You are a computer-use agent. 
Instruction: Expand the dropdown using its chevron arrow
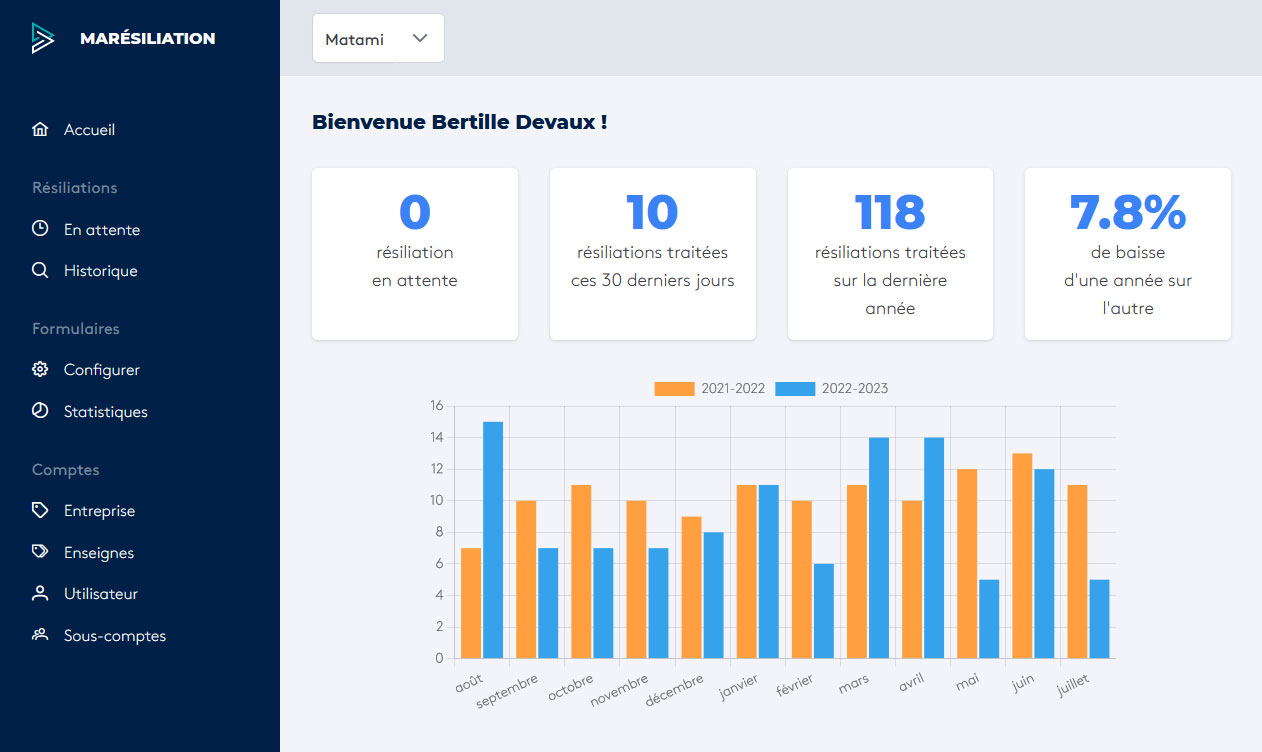420,38
